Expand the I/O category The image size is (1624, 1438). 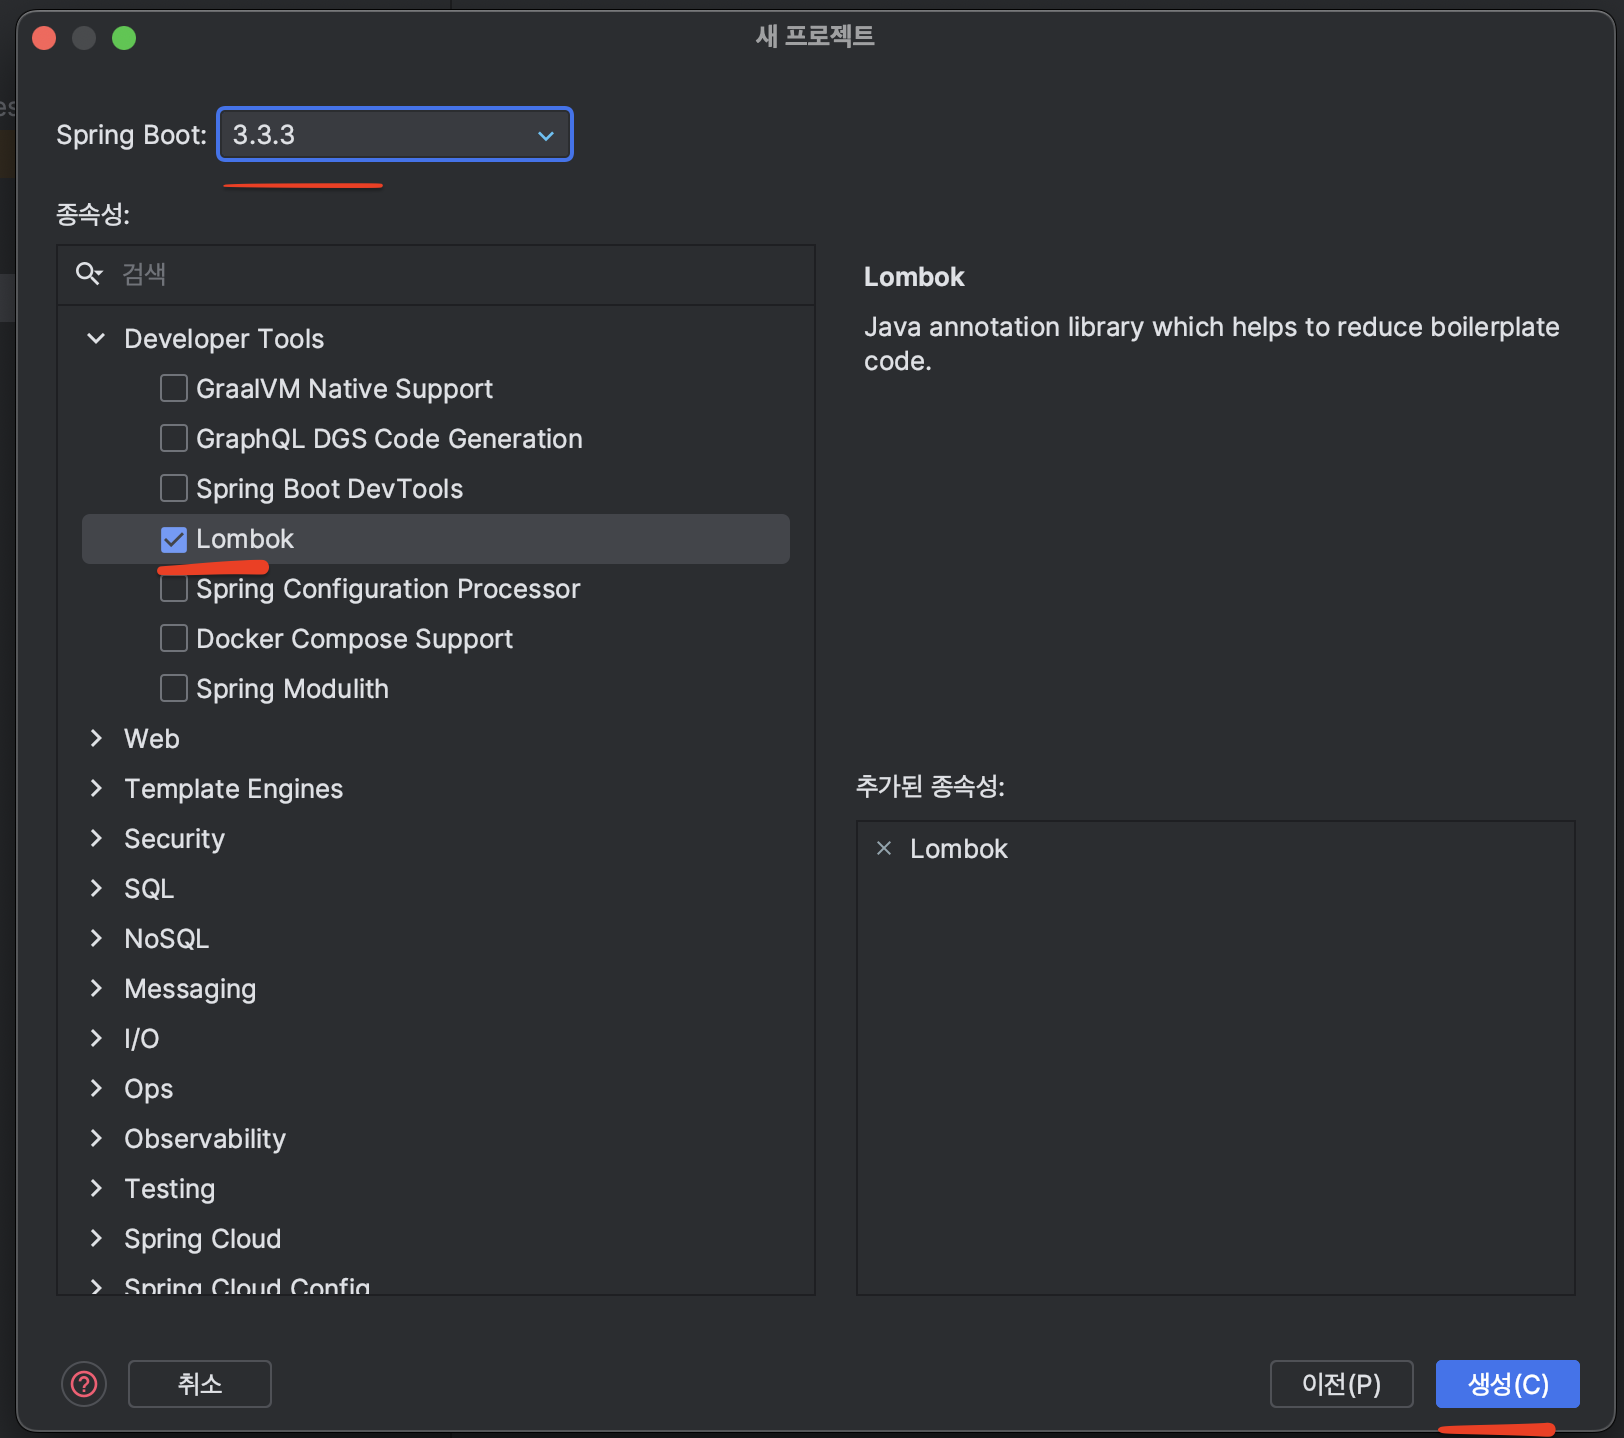(x=96, y=1038)
